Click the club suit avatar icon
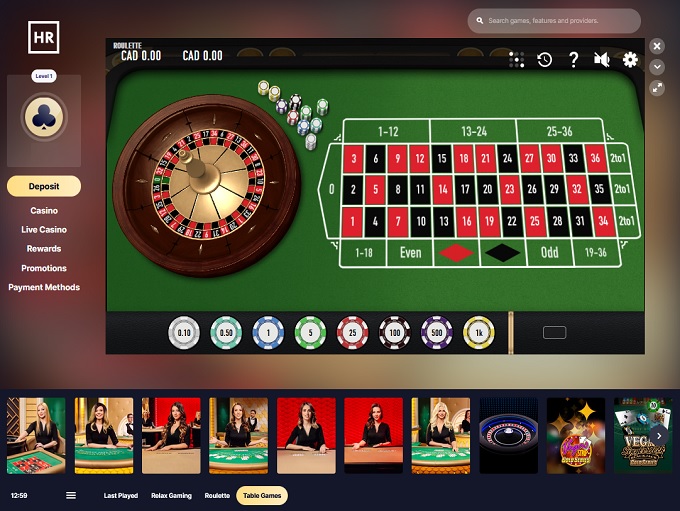Image resolution: width=680 pixels, height=511 pixels. coord(44,117)
